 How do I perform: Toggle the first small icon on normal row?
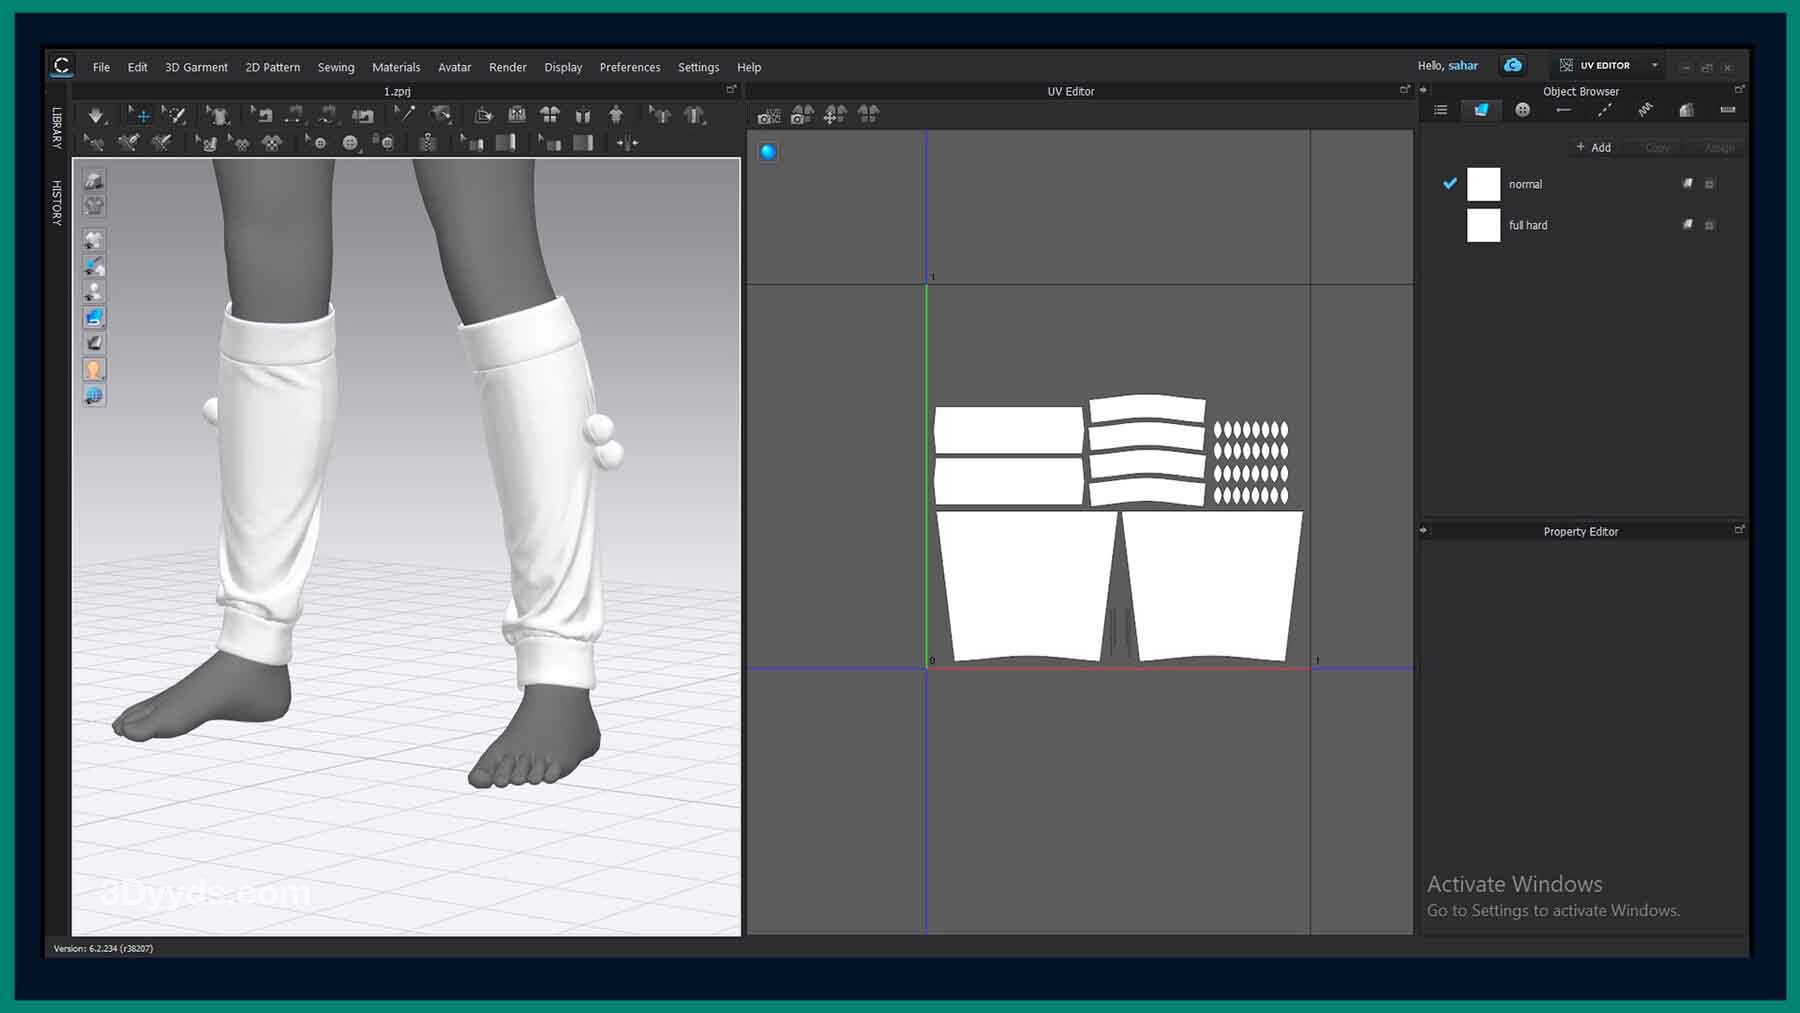pyautogui.click(x=1687, y=184)
